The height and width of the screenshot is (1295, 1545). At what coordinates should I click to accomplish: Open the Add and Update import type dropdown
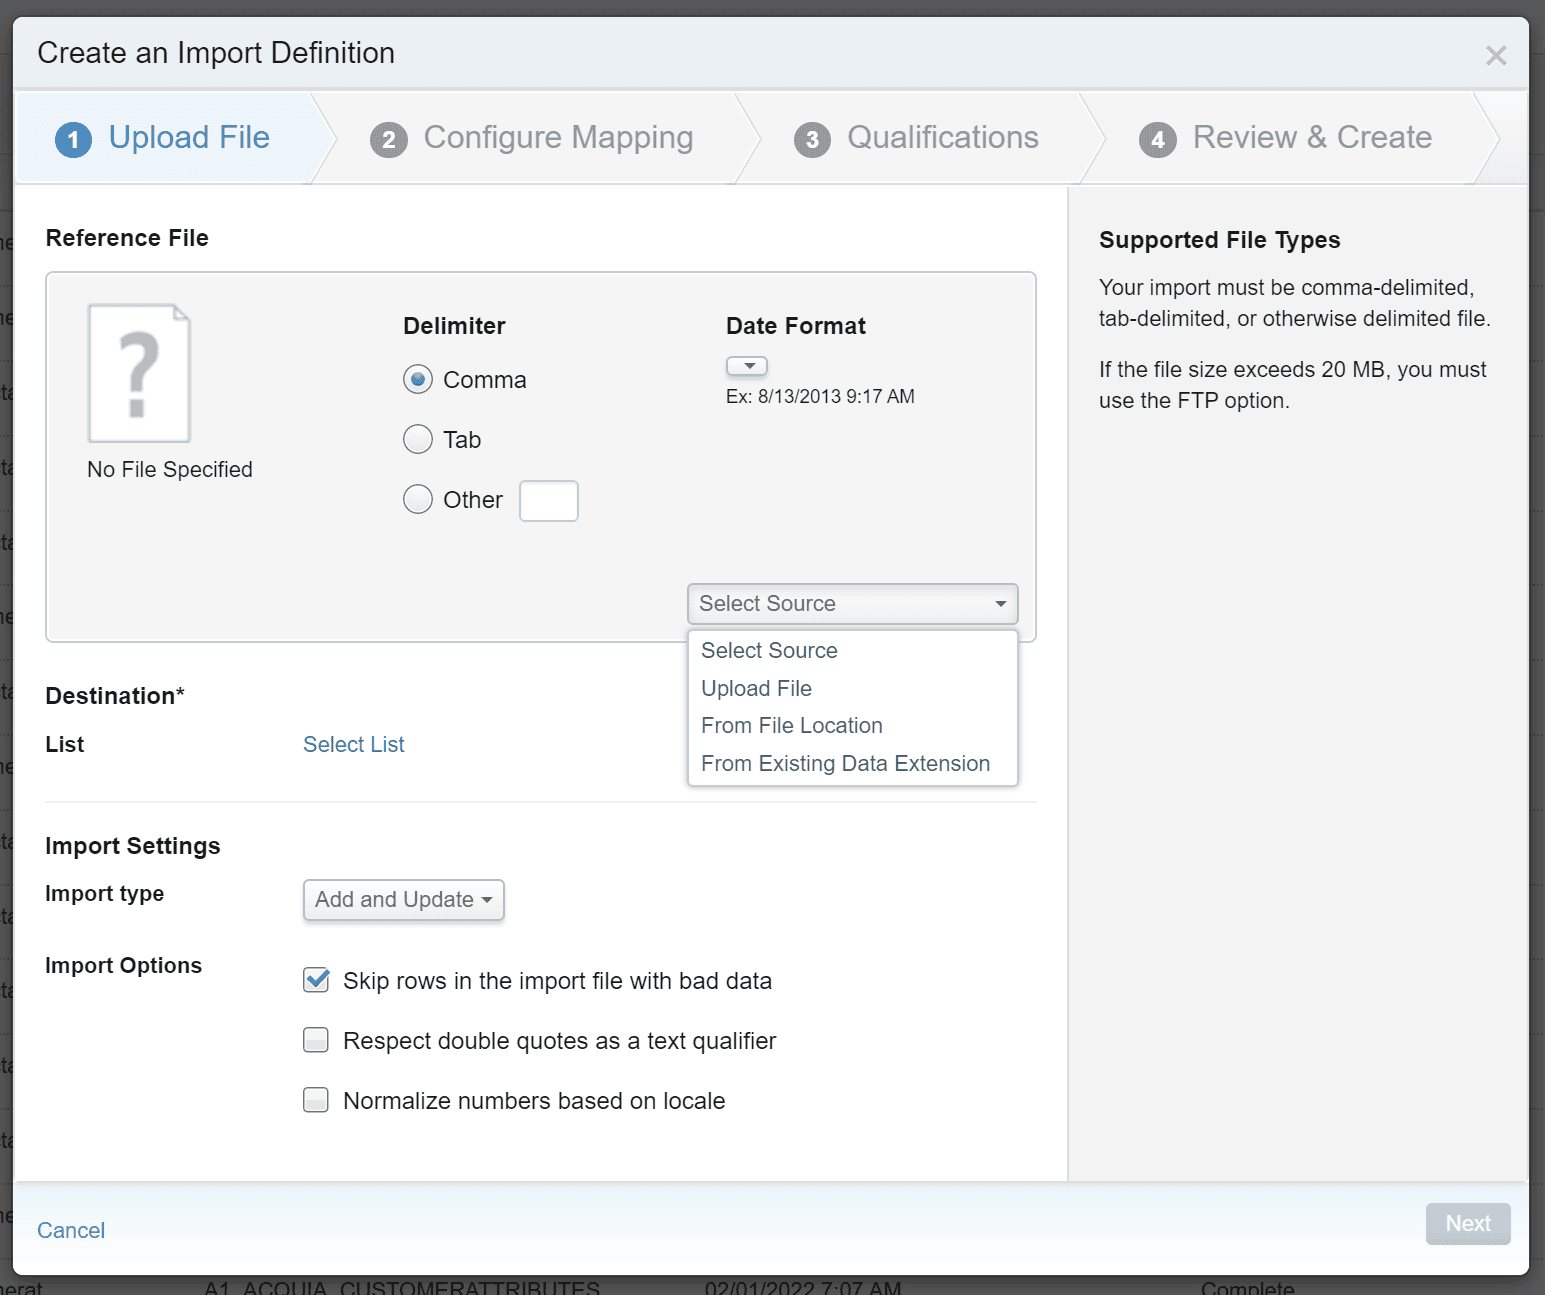403,900
